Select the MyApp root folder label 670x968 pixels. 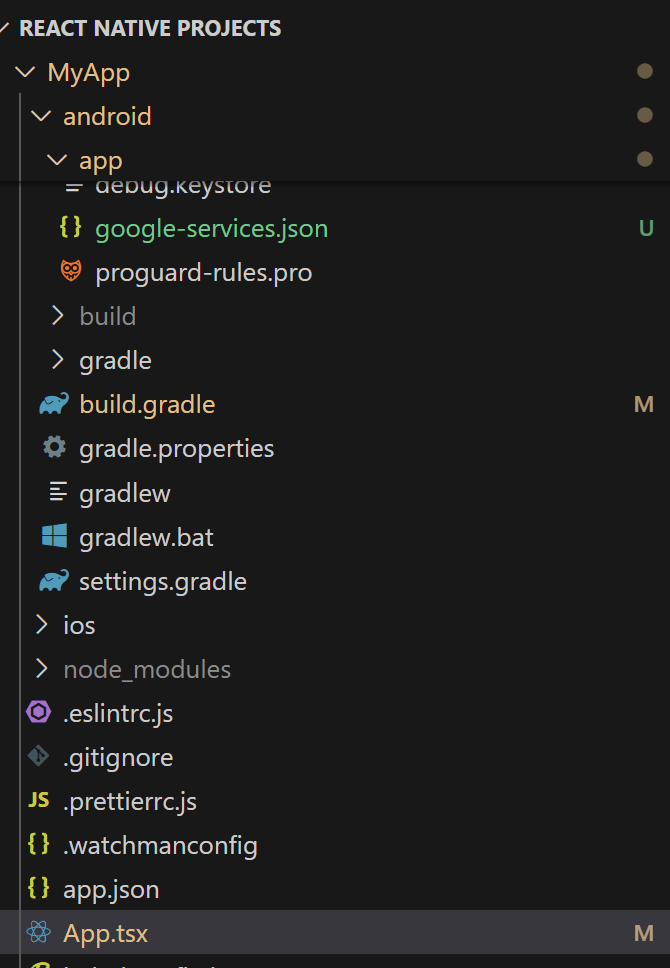[89, 73]
